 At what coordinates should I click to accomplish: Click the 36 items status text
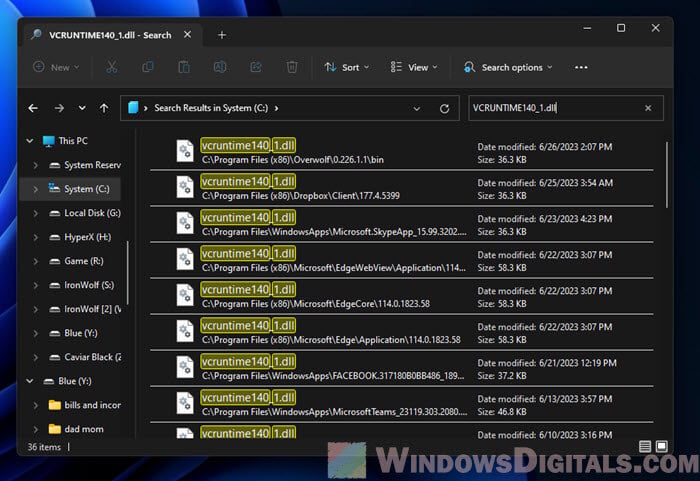pyautogui.click(x=44, y=447)
